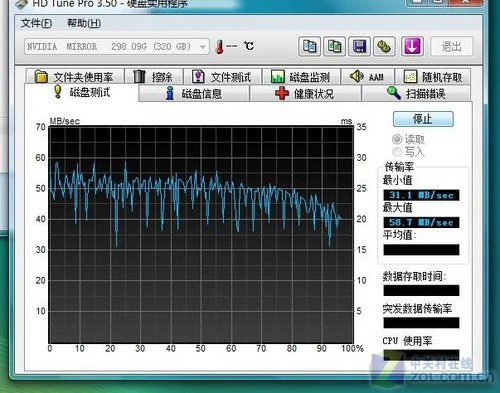Click the speaker icon on AAM tab
The height and width of the screenshot is (393, 500).
coord(356,76)
